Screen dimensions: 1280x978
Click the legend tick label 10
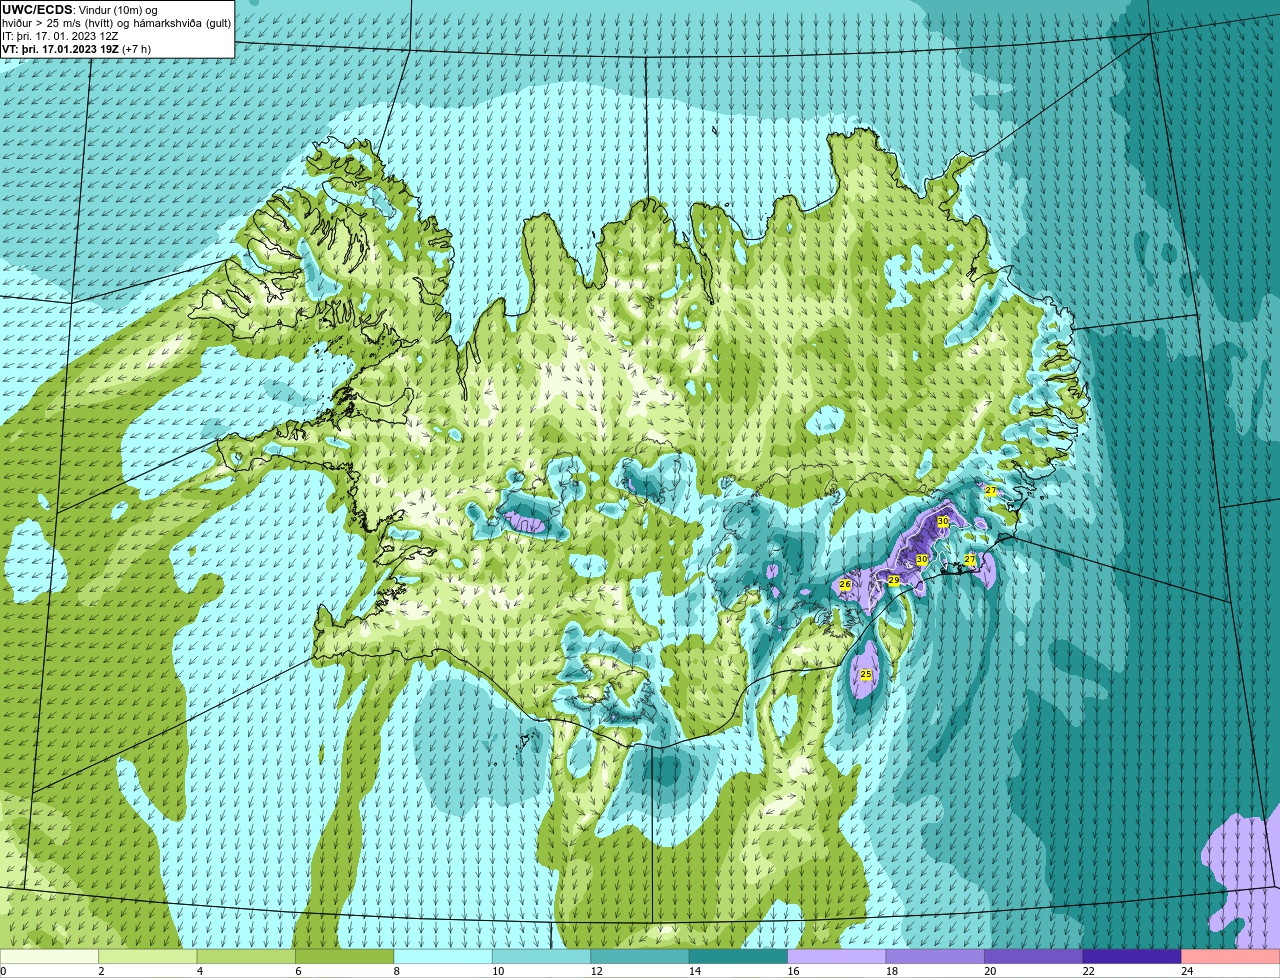coord(497,971)
